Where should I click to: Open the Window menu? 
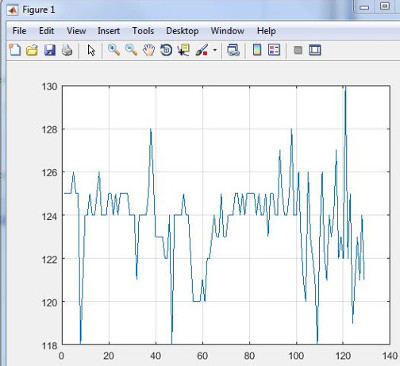(228, 31)
